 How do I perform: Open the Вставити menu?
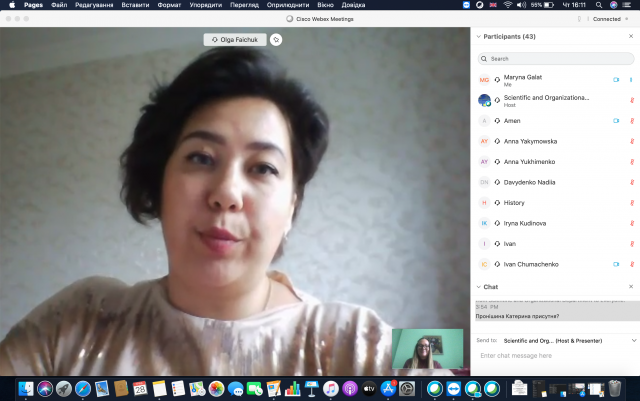(135, 5)
